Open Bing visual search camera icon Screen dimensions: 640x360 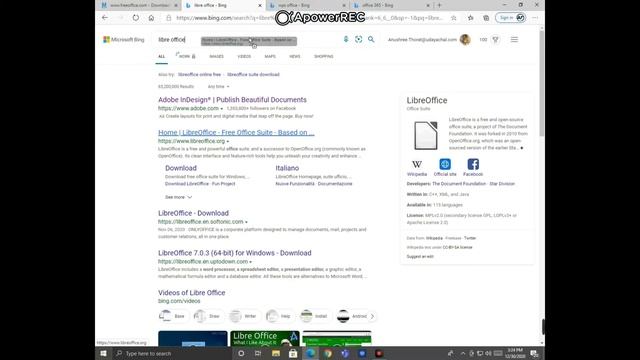pos(358,39)
